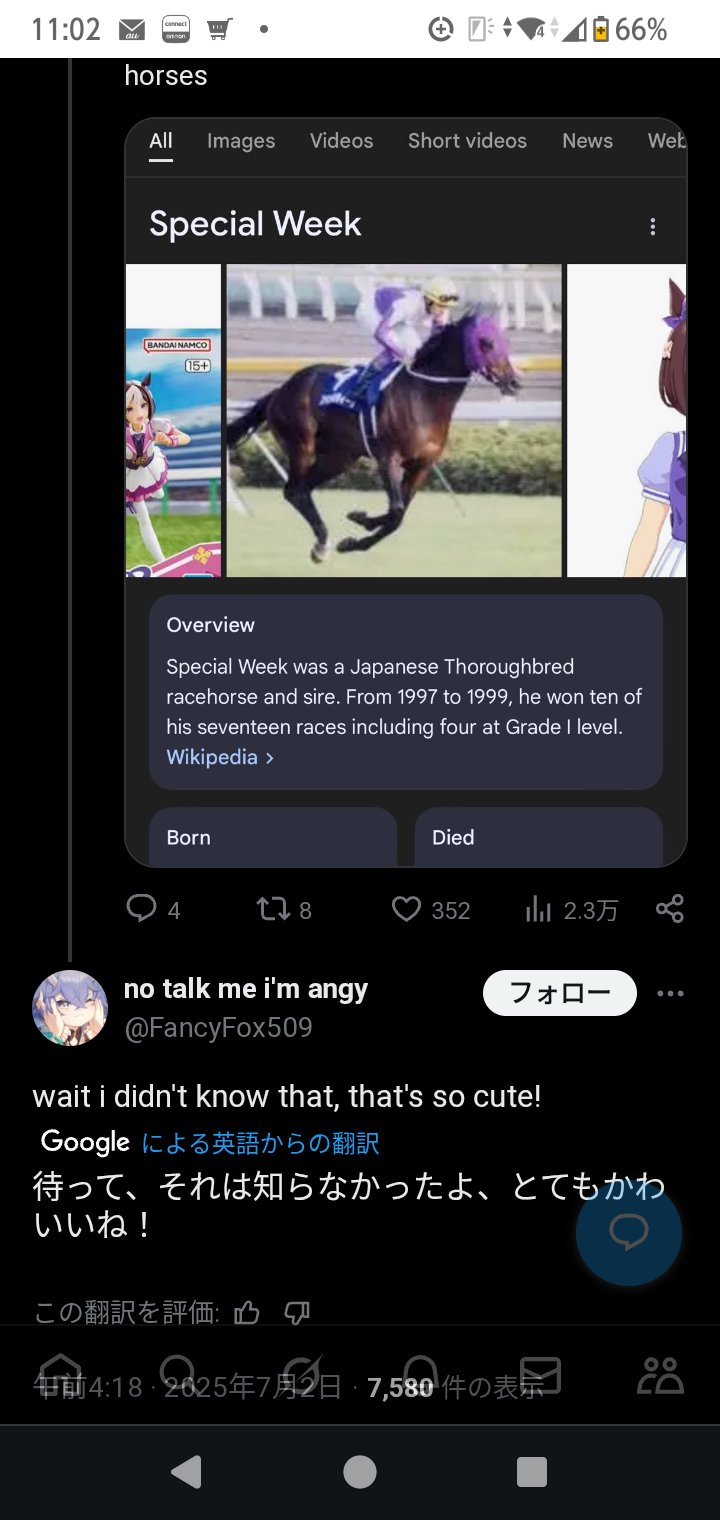Tap the Android back navigation button
The width and height of the screenshot is (720, 1520).
[x=186, y=1472]
